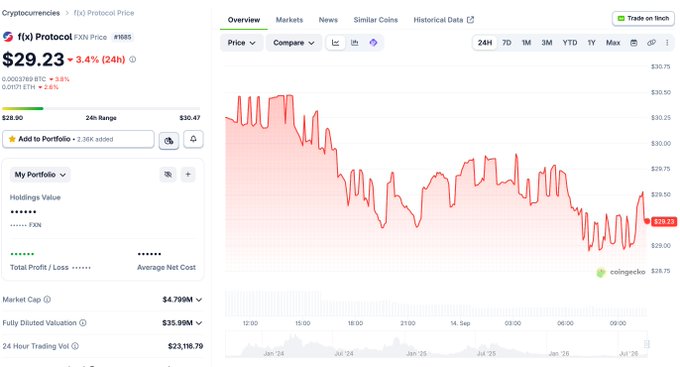Click the $4.799M market cap value
680x367 pixels.
point(177,300)
